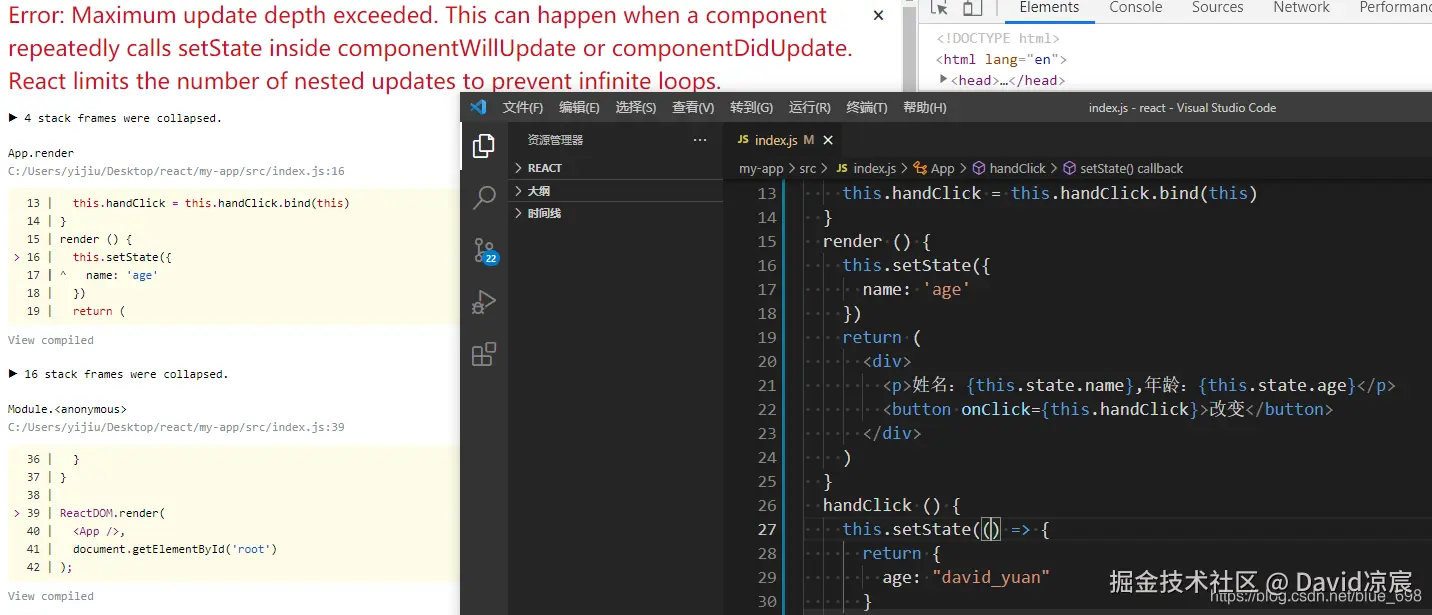Viewport: 1432px width, 615px height.
Task: Click the button onClick line in editor
Action: (x=1107, y=409)
